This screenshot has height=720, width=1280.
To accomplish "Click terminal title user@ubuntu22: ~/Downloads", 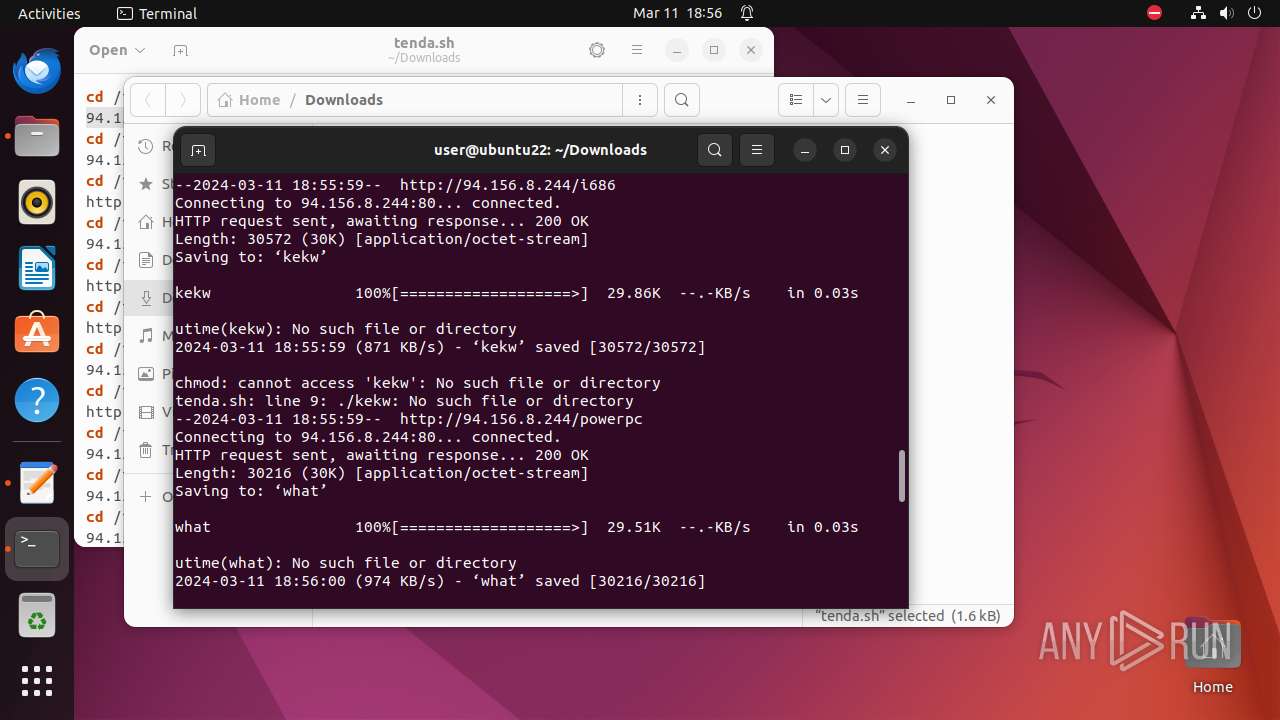I will [x=540, y=150].
